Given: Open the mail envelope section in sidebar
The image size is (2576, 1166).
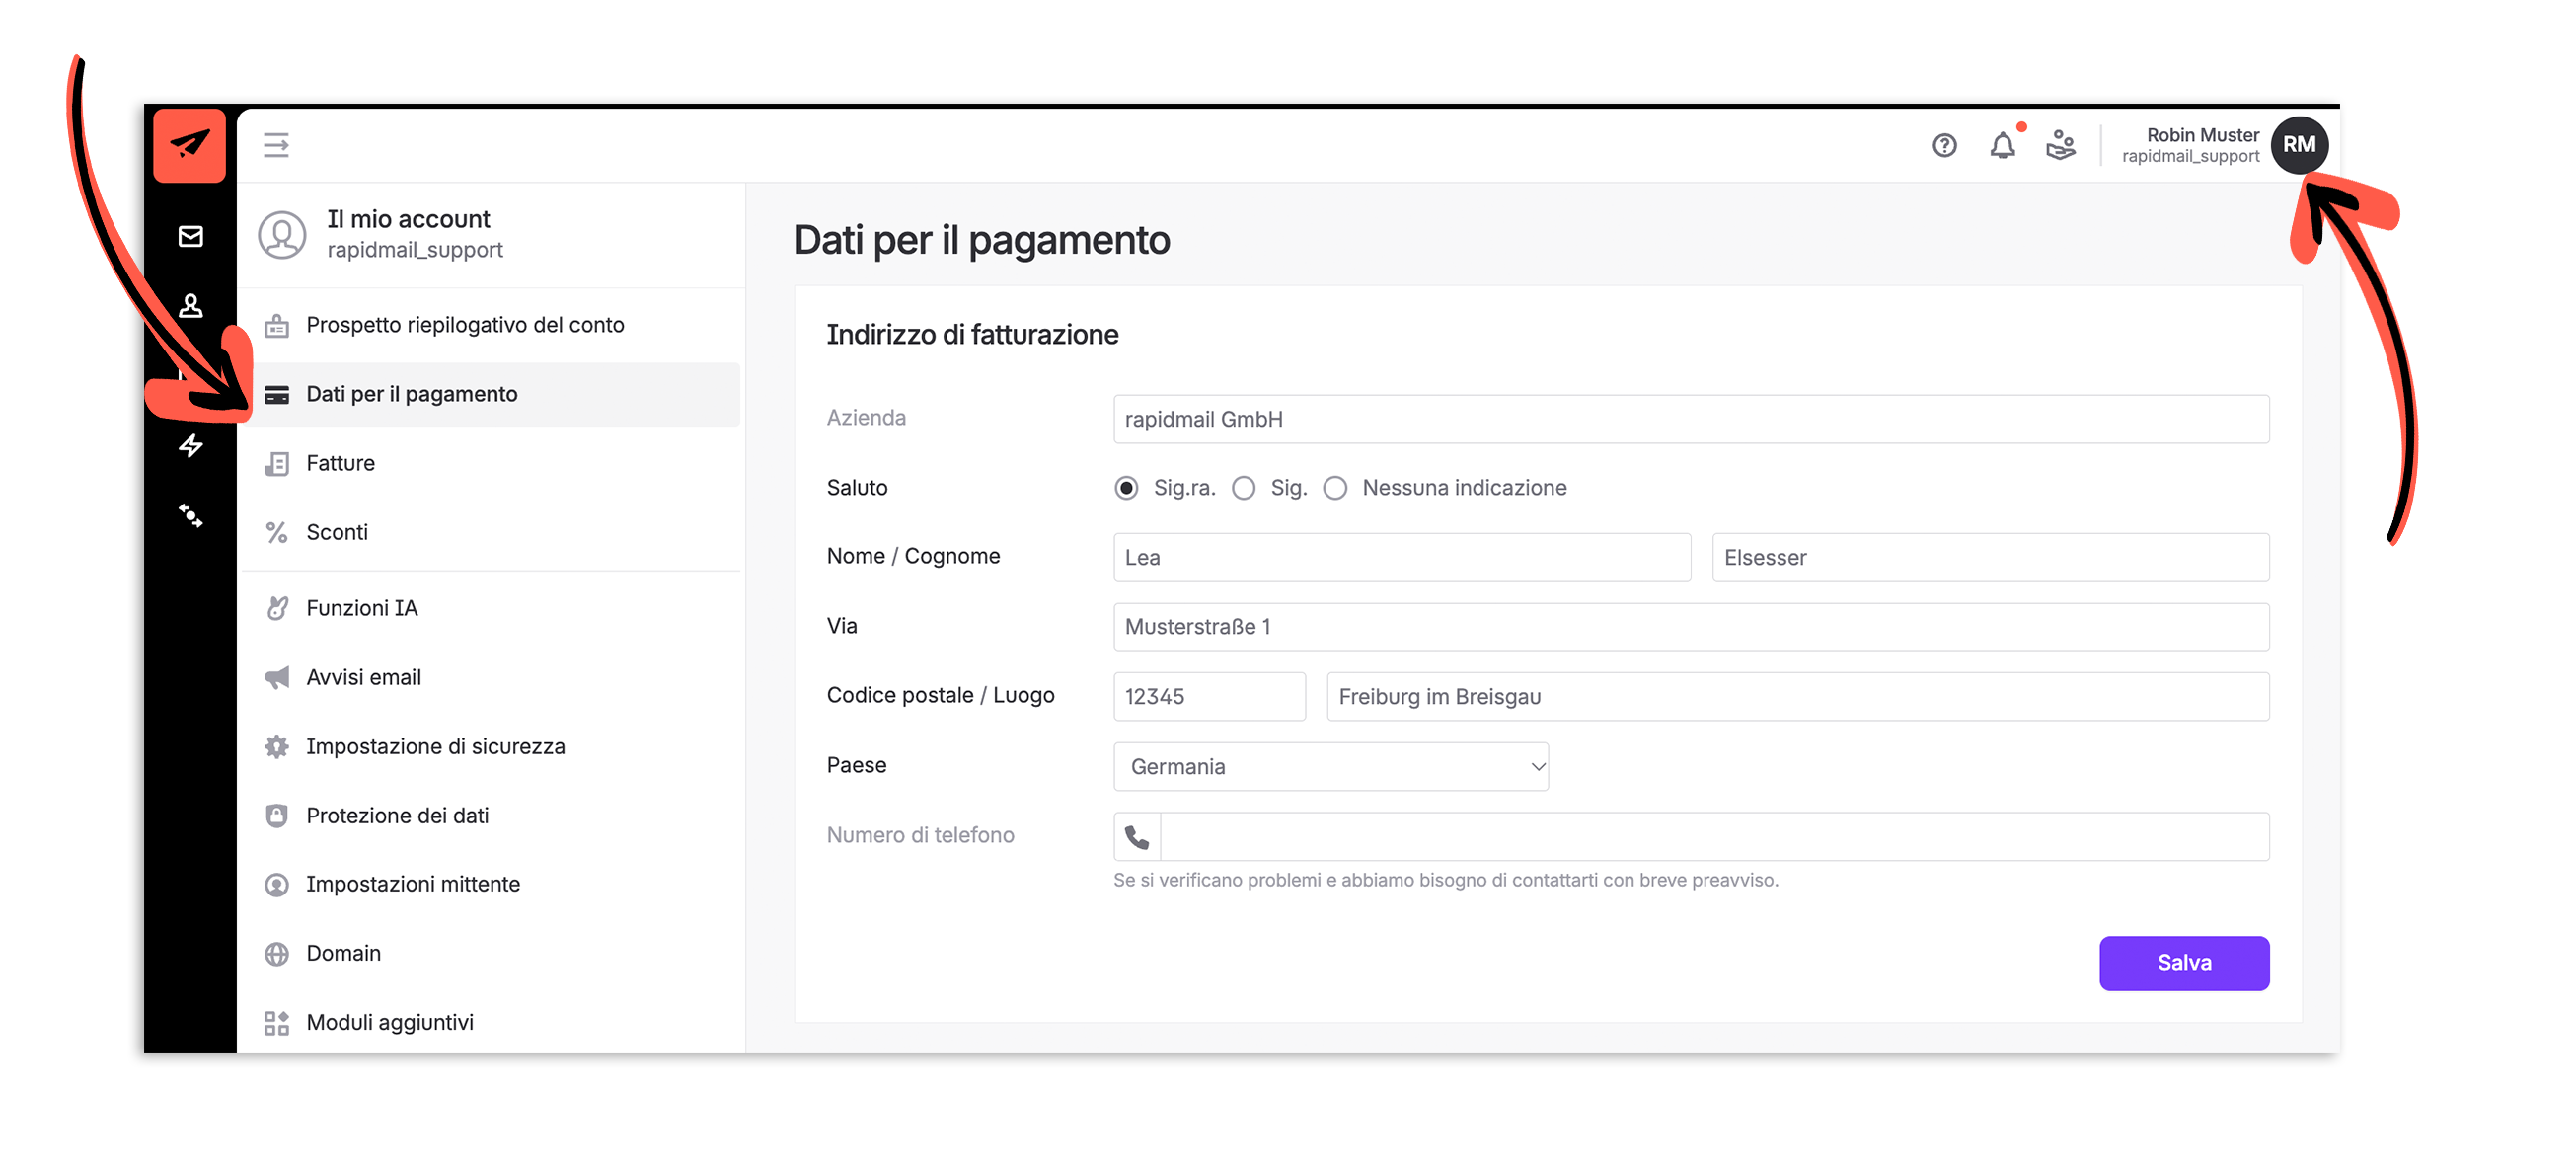Looking at the screenshot, I should coord(190,236).
